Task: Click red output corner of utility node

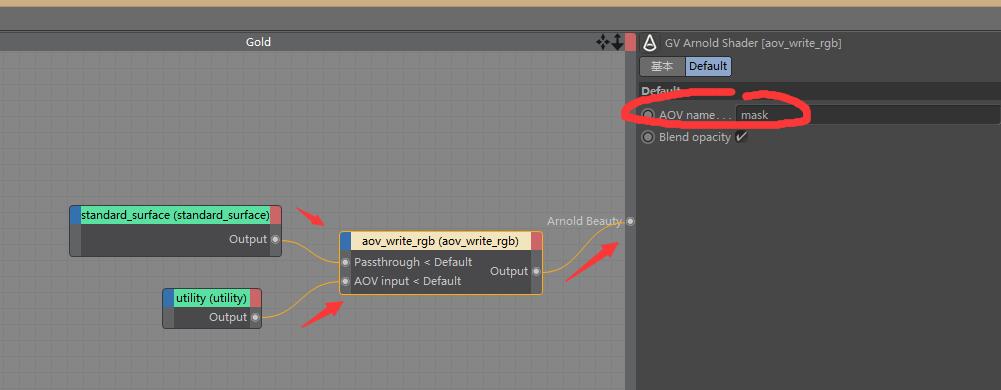Action: tap(256, 297)
